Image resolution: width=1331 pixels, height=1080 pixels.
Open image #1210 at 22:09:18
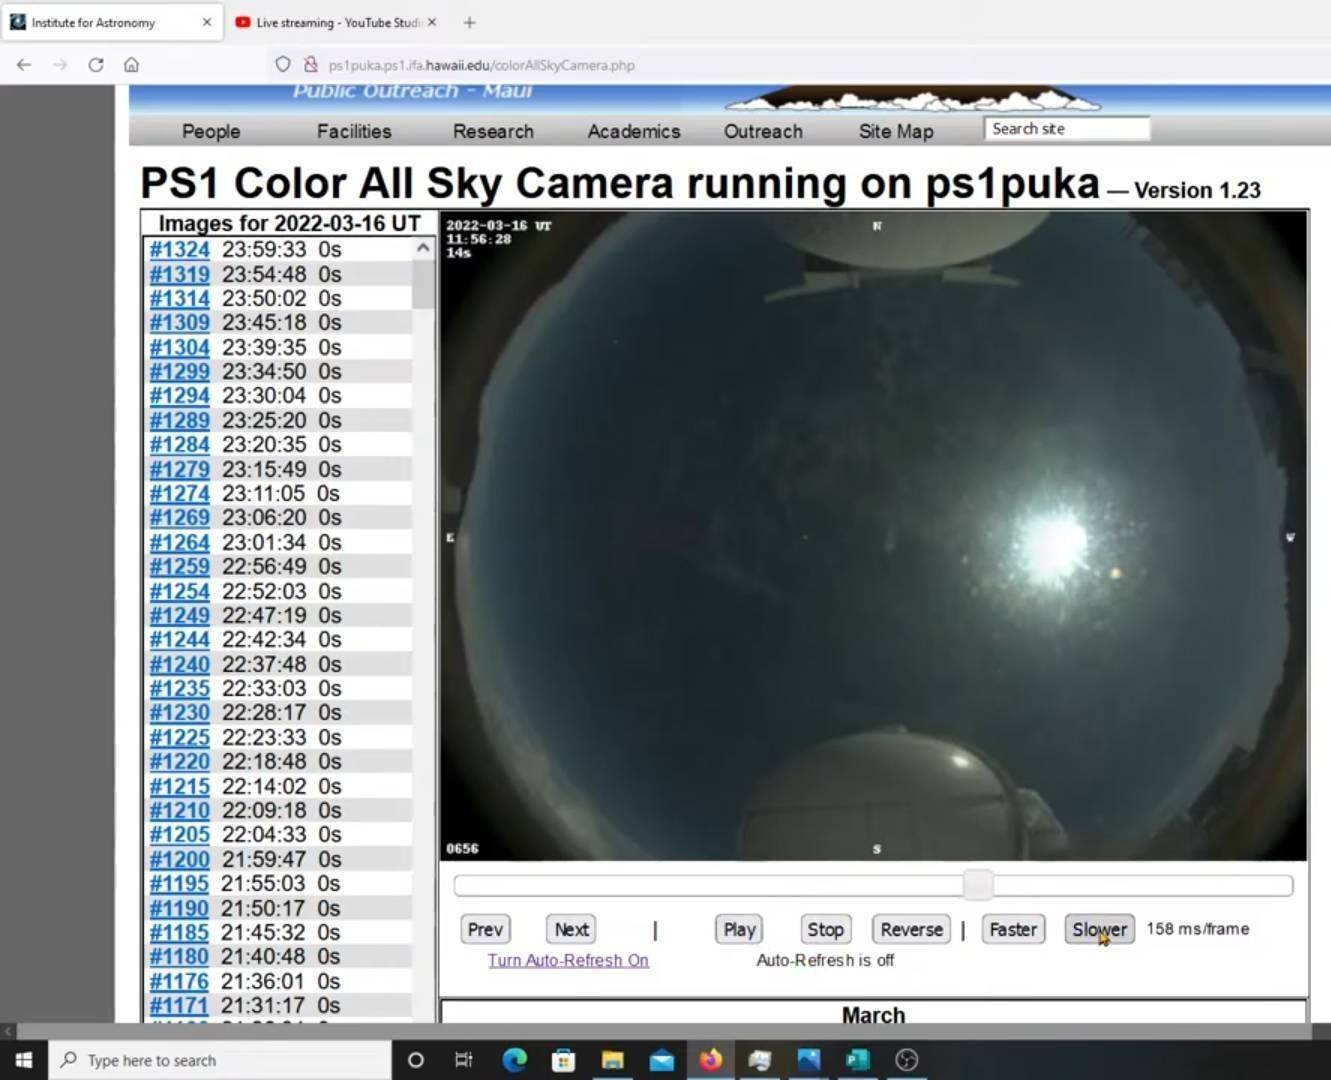[179, 811]
